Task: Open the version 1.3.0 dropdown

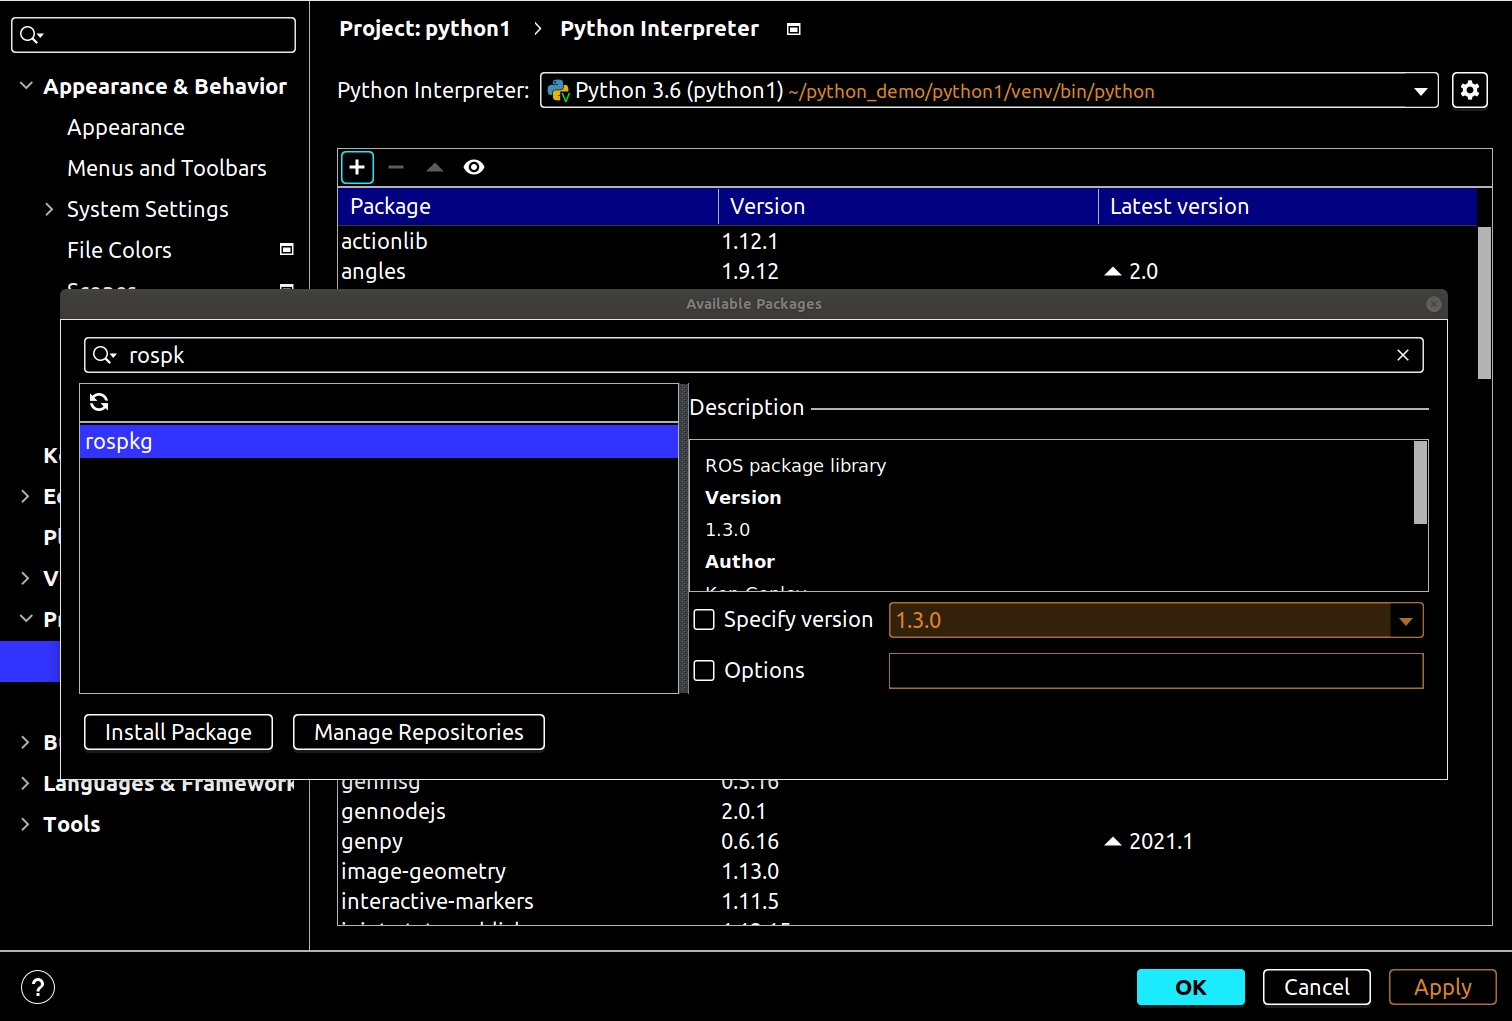Action: pyautogui.click(x=1406, y=620)
